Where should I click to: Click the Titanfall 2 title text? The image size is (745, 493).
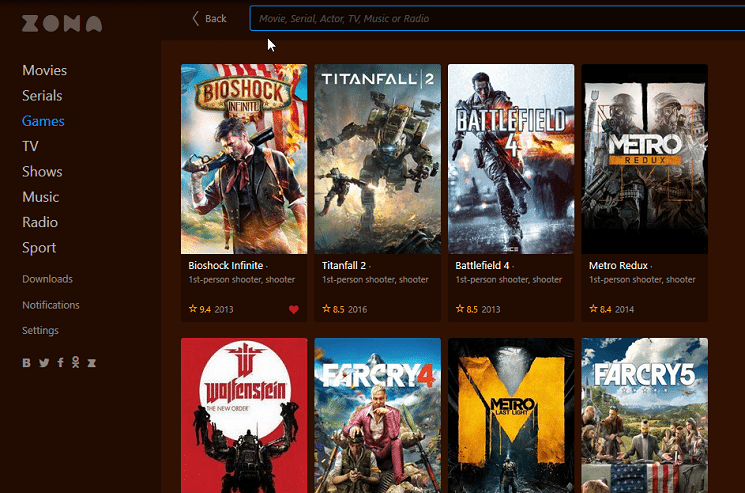click(344, 265)
